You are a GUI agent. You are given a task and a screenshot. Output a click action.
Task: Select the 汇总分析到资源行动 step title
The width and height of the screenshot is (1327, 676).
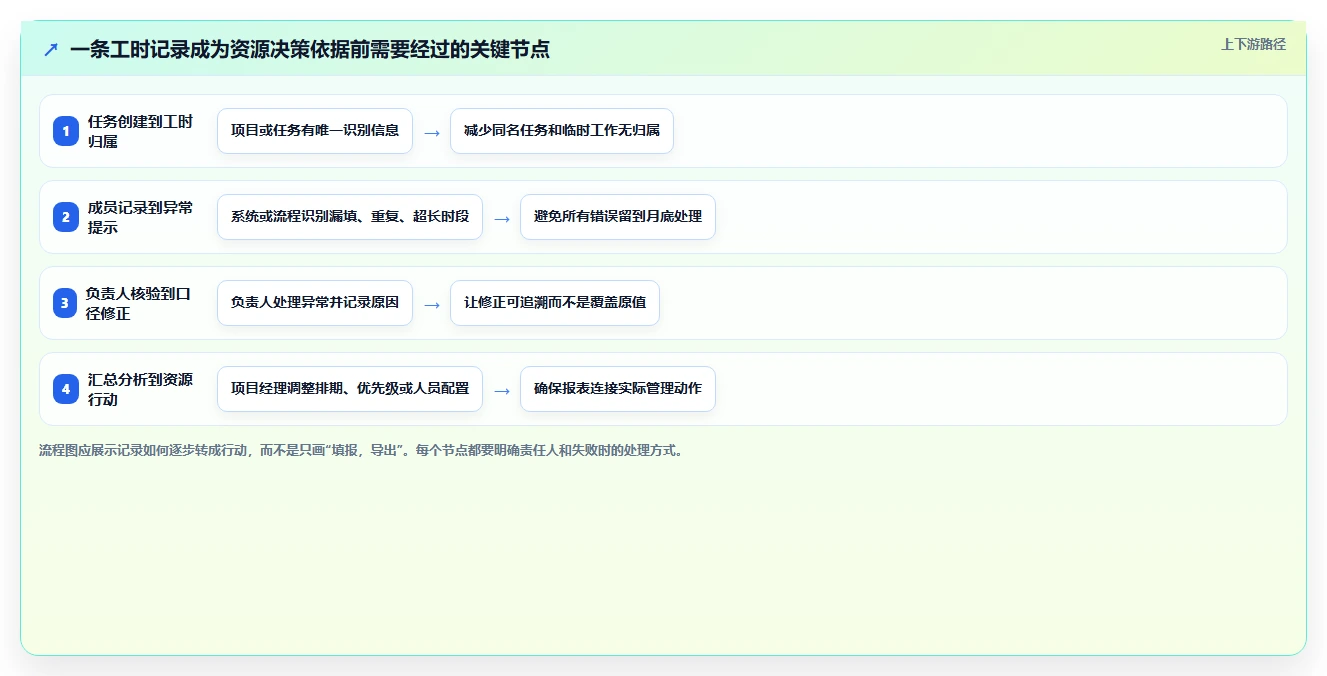[141, 389]
